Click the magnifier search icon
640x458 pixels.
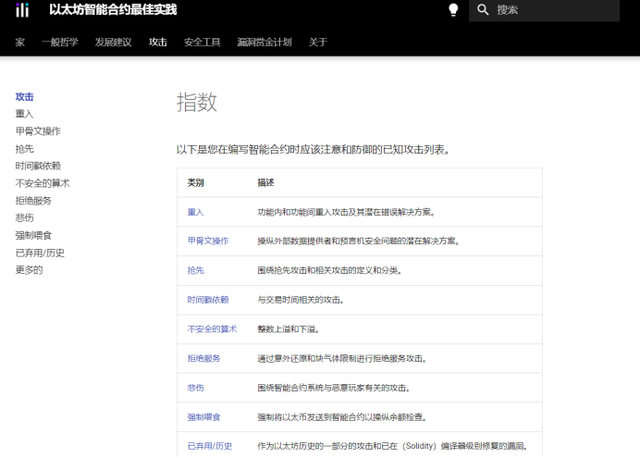point(483,10)
